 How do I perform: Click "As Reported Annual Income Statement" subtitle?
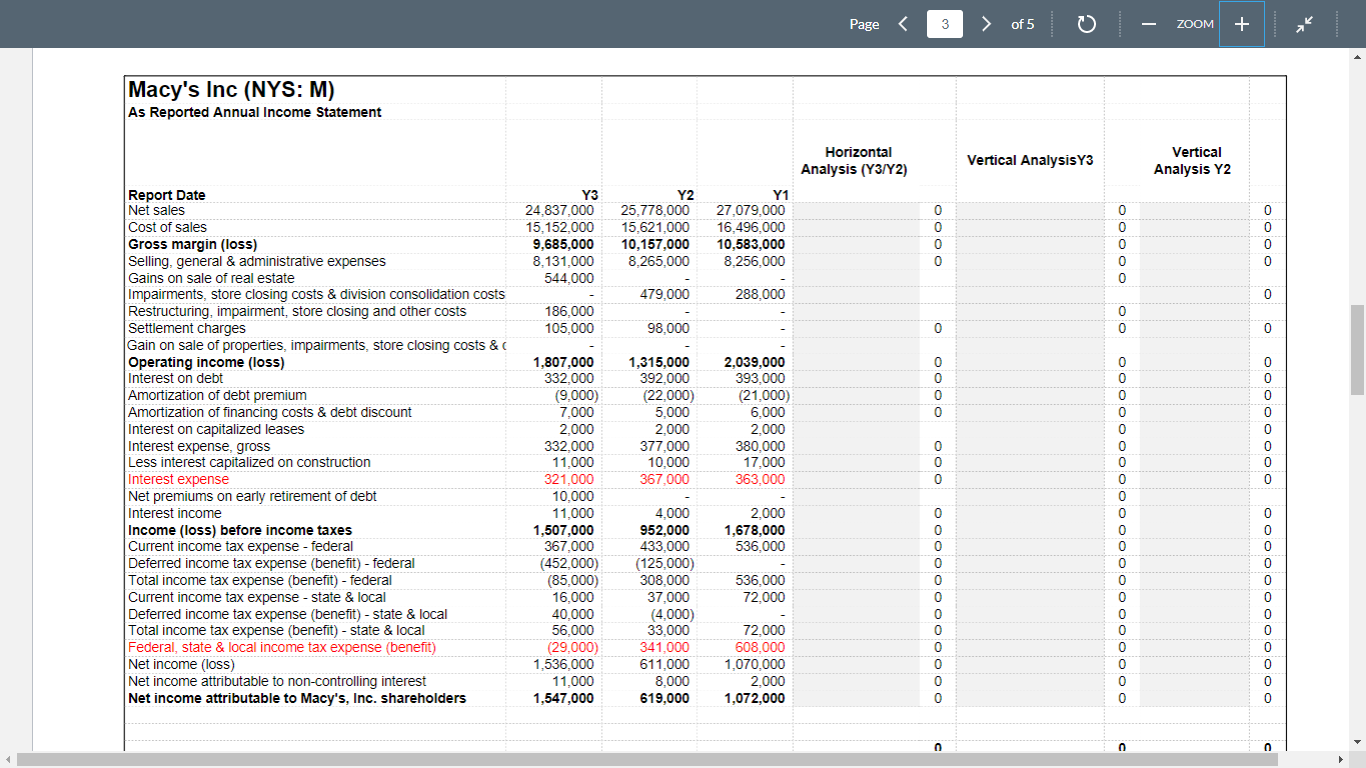click(254, 112)
